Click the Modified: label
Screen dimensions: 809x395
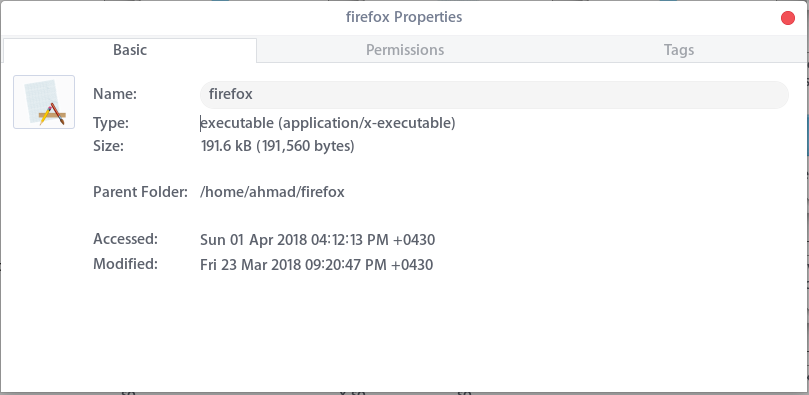click(125, 264)
